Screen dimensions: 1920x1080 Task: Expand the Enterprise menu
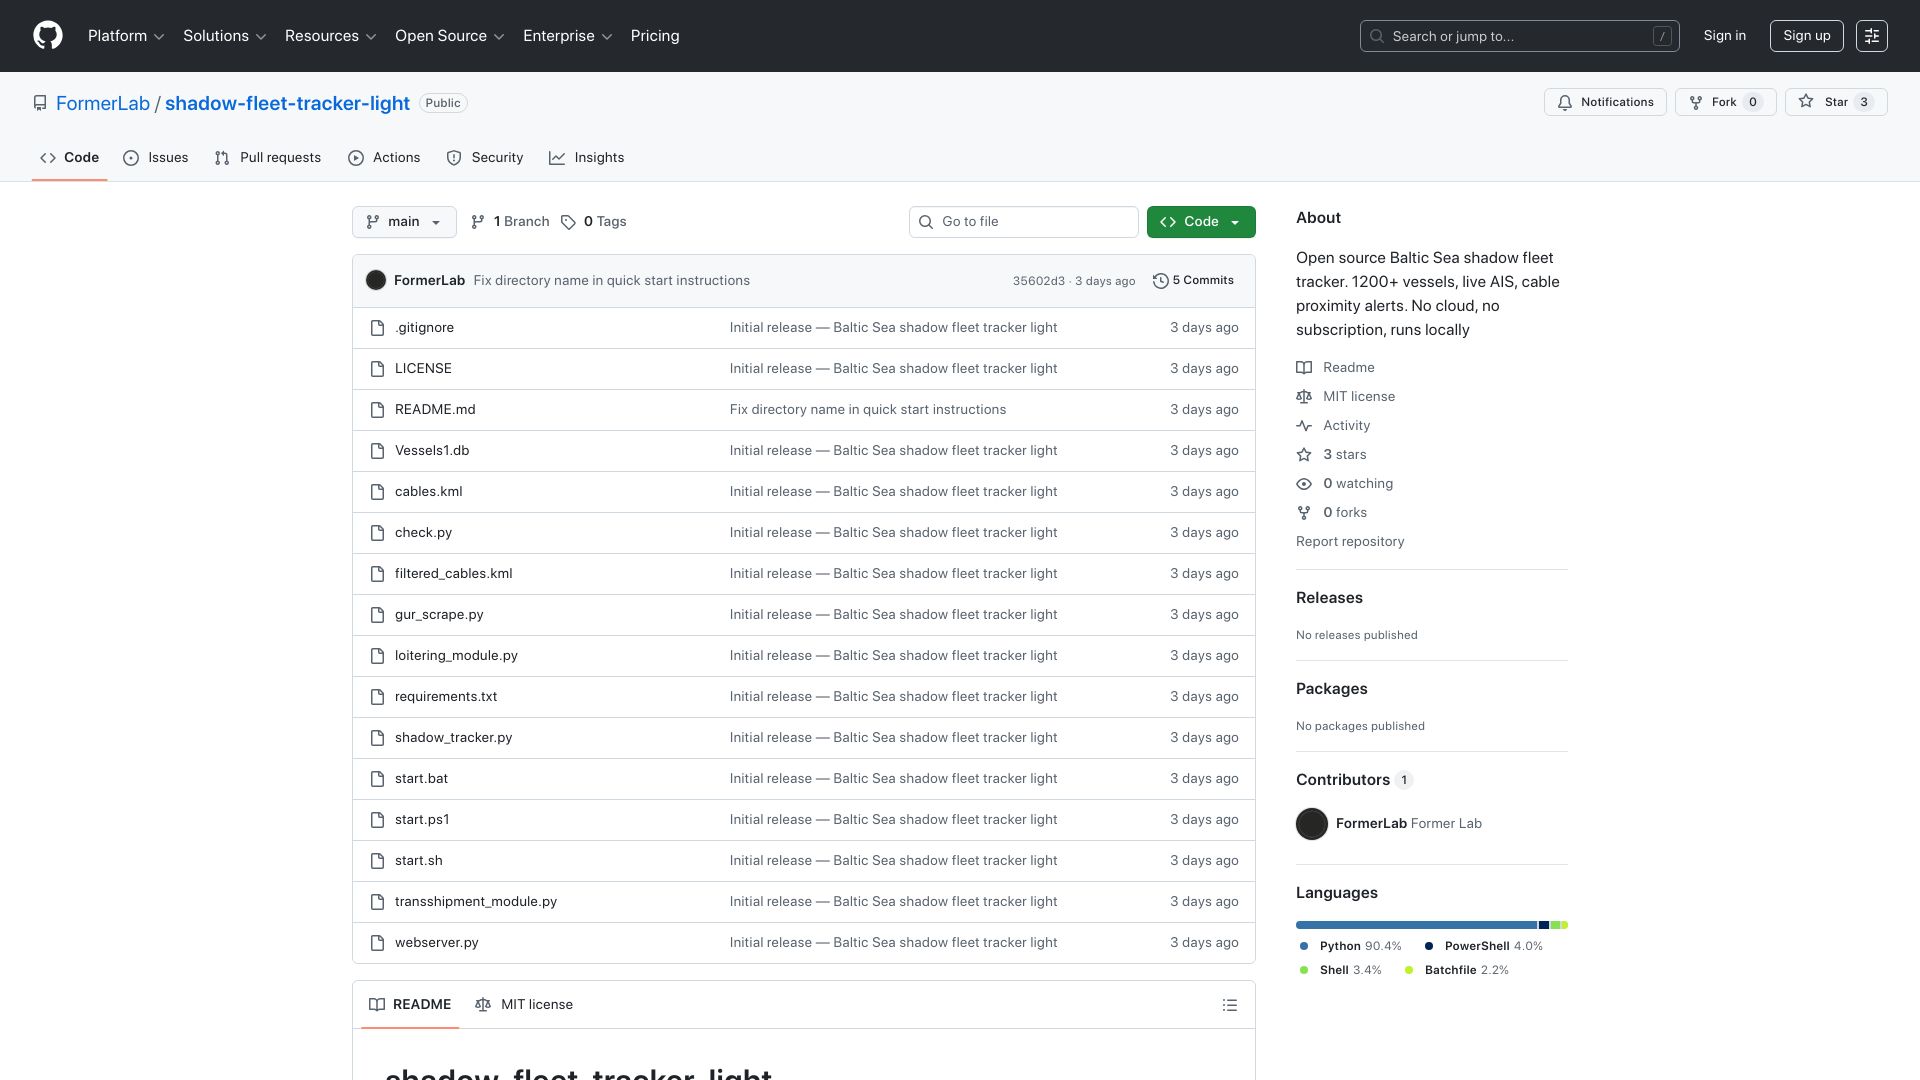pos(568,36)
